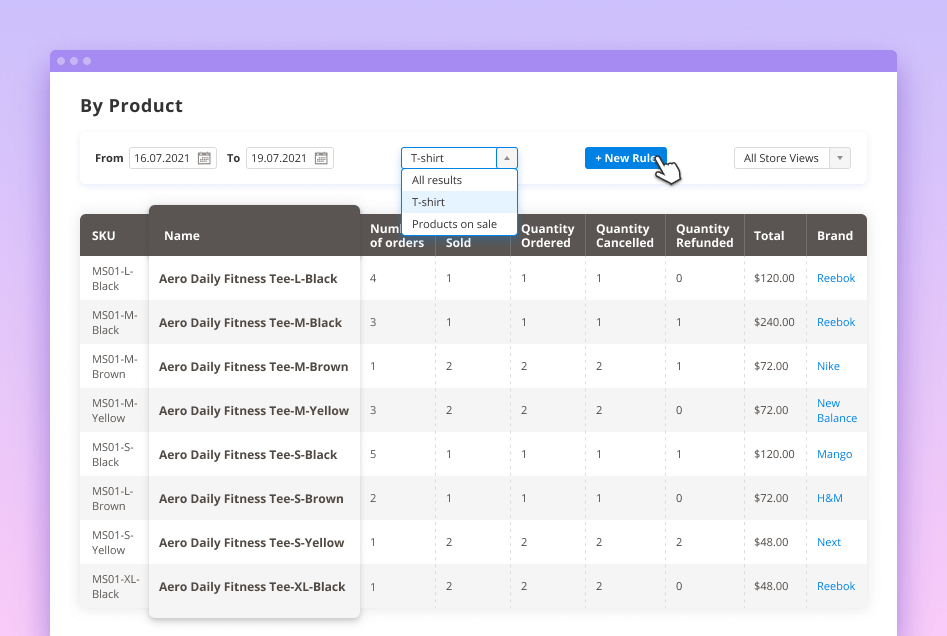
Task: Select Aero Daily Fitness Tee-M-Brown product name
Action: (253, 367)
